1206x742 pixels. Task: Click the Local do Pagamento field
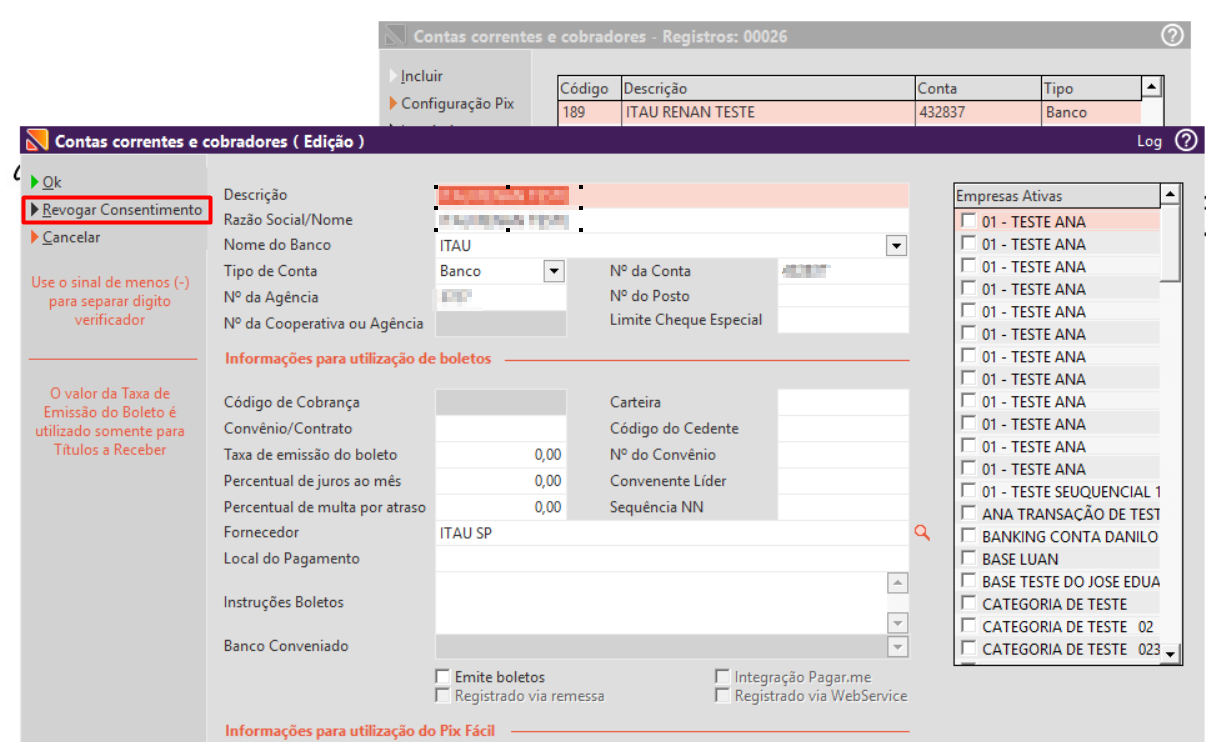[672, 558]
